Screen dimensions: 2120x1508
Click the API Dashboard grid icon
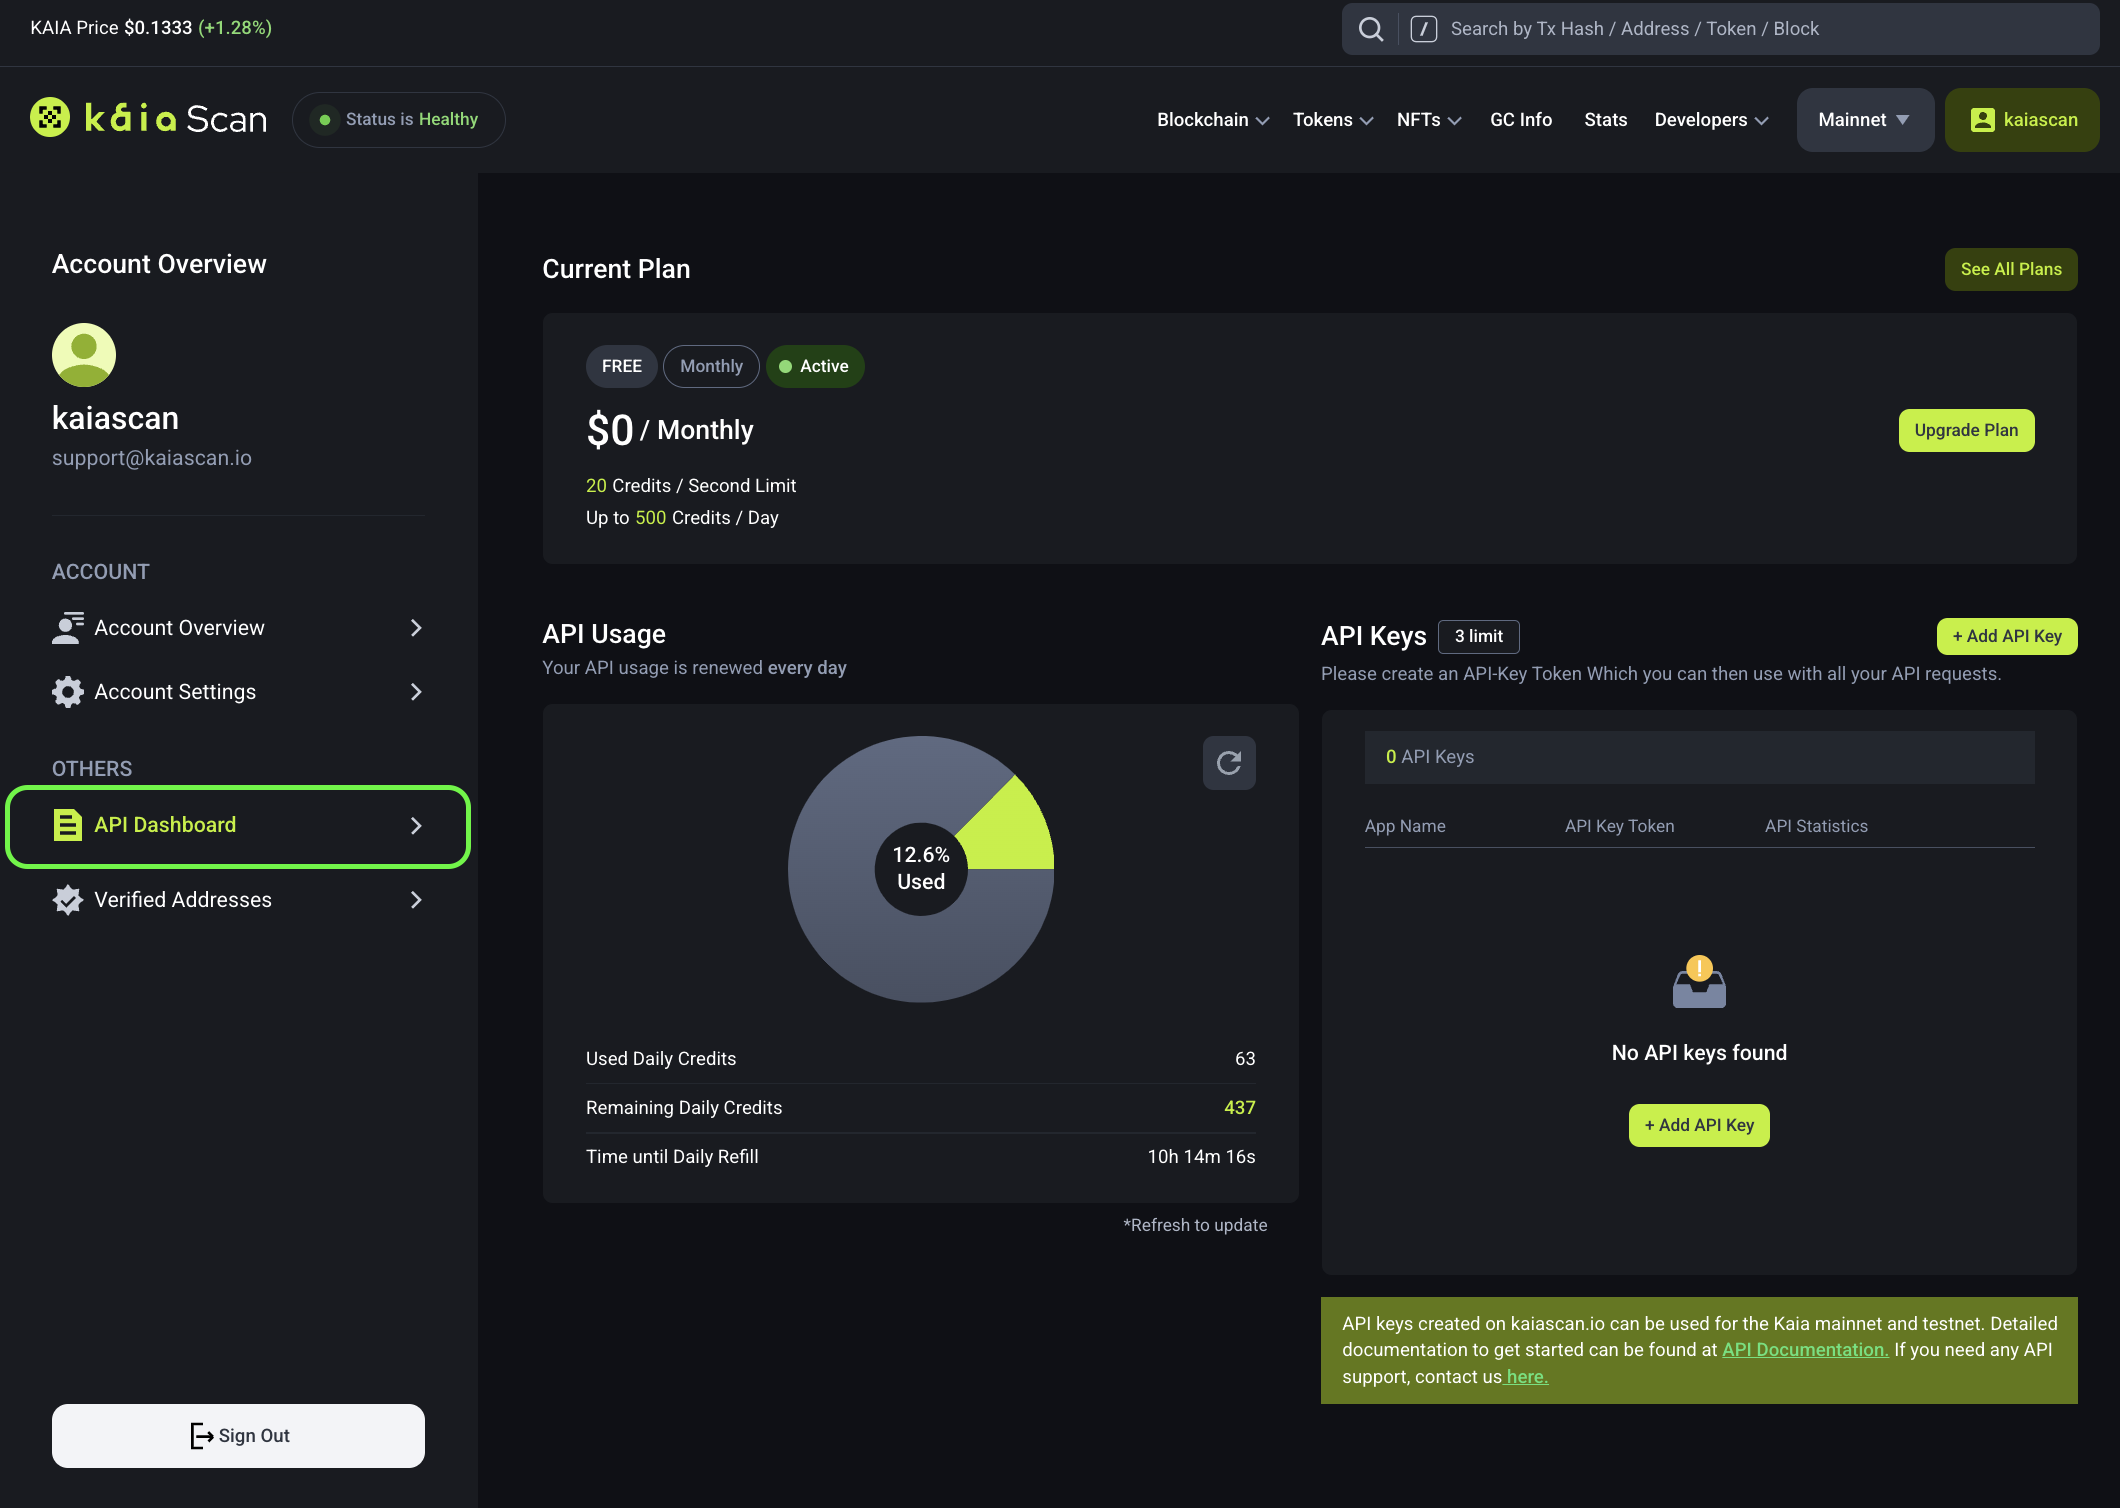[x=67, y=824]
